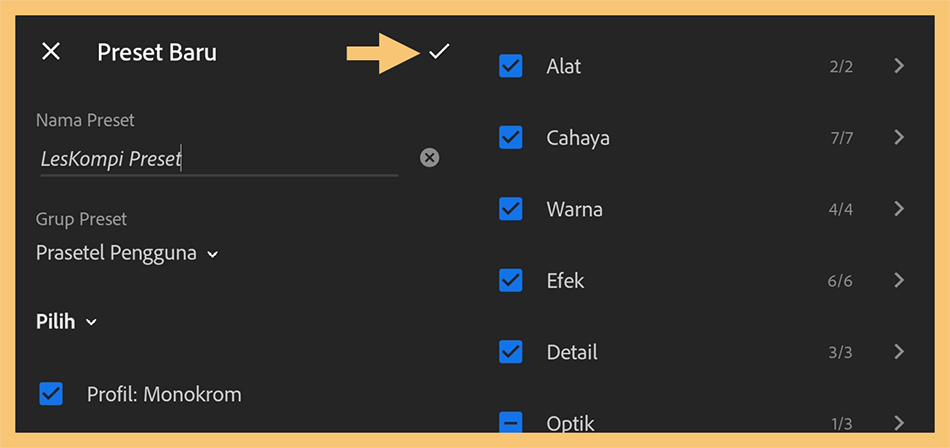Viewport: 950px width, 448px height.
Task: Uncheck the Efek checkbox
Action: pos(511,280)
